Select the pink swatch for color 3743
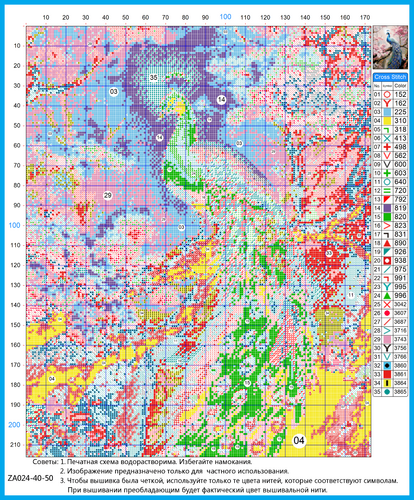This screenshot has width=414, height=500. (x=387, y=339)
